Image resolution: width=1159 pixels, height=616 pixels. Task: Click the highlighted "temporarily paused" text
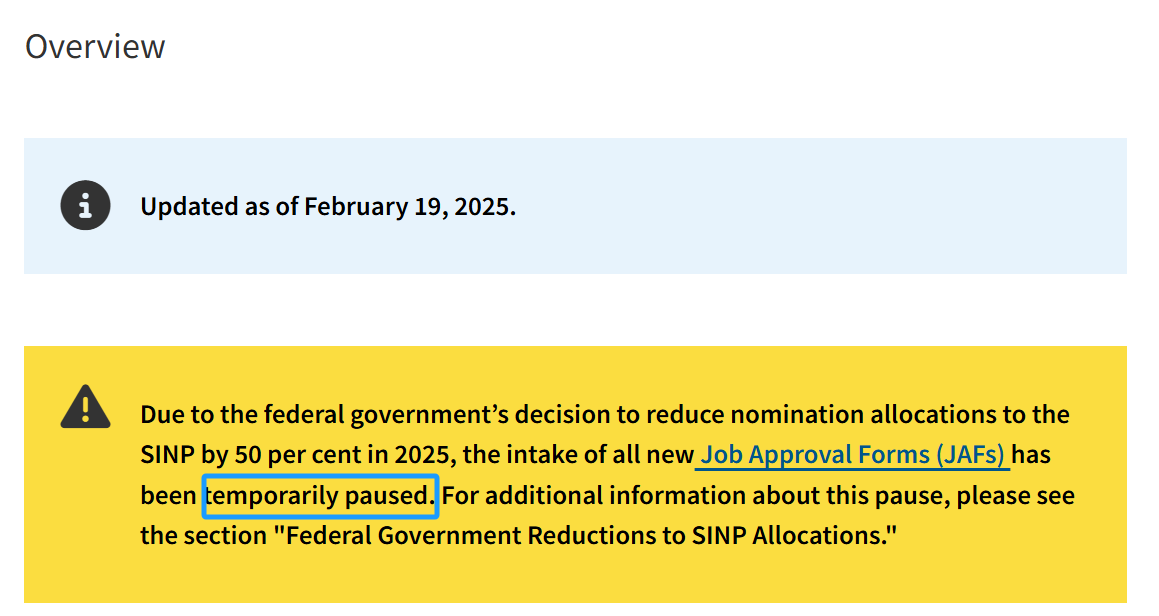(320, 495)
